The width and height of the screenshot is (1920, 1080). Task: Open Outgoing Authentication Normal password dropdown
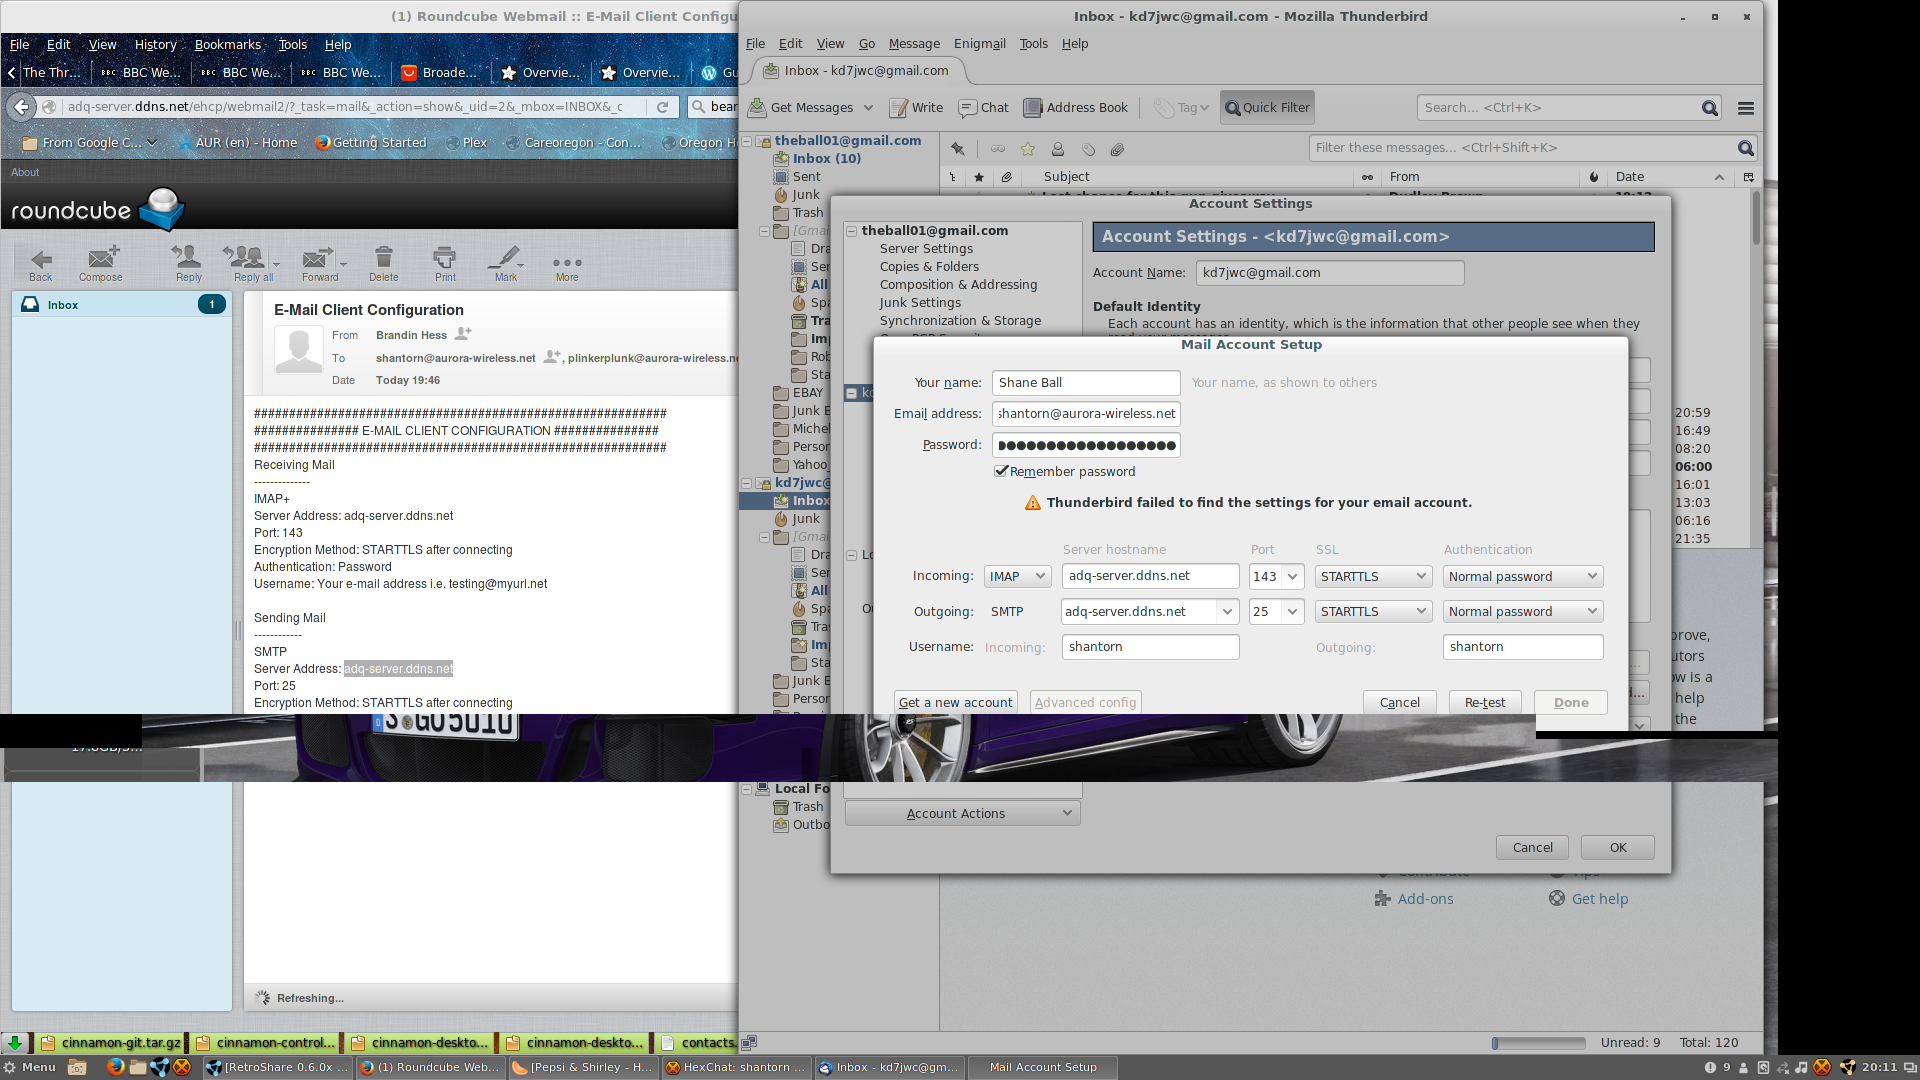tap(1523, 612)
